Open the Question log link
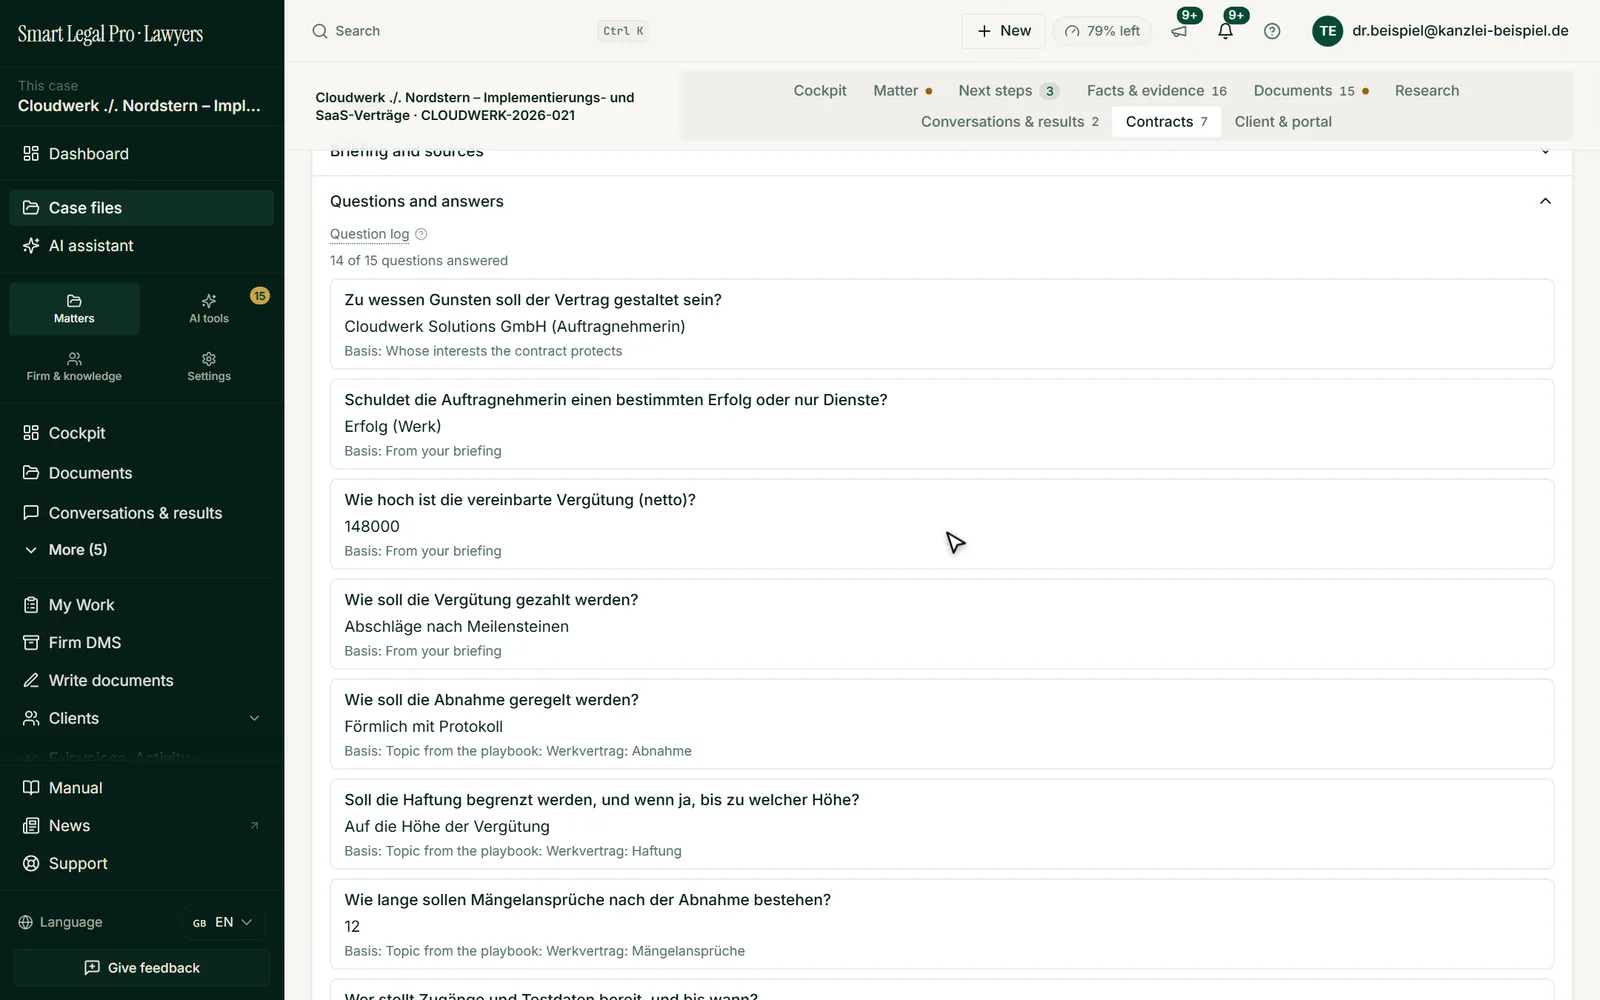1600x1000 pixels. tap(369, 234)
